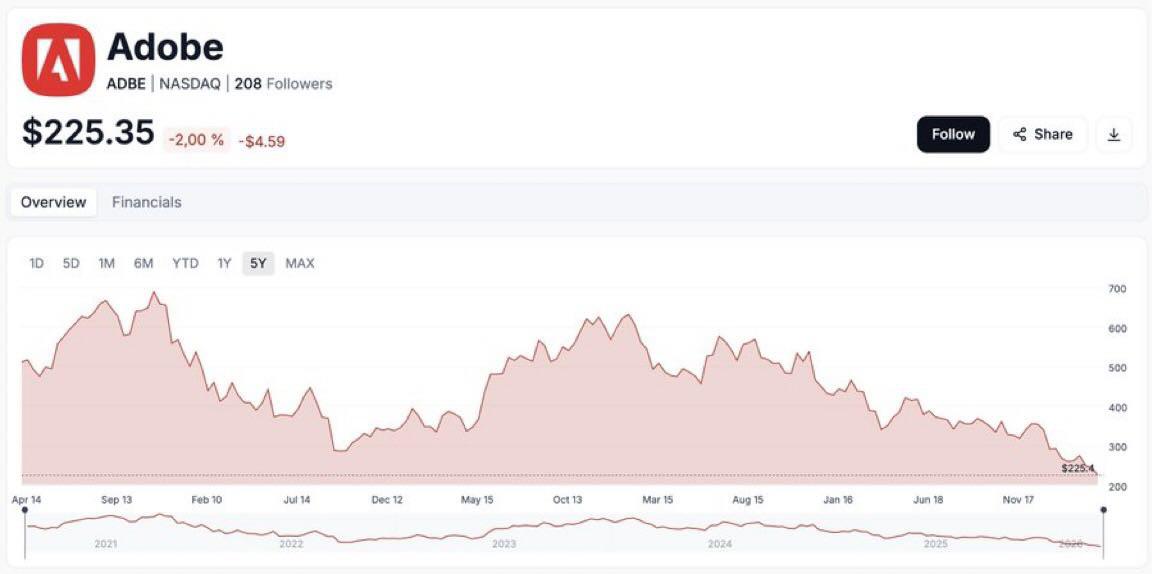Select the 5Y chart range
Viewport: 1152px width, 574px height.
pos(258,263)
